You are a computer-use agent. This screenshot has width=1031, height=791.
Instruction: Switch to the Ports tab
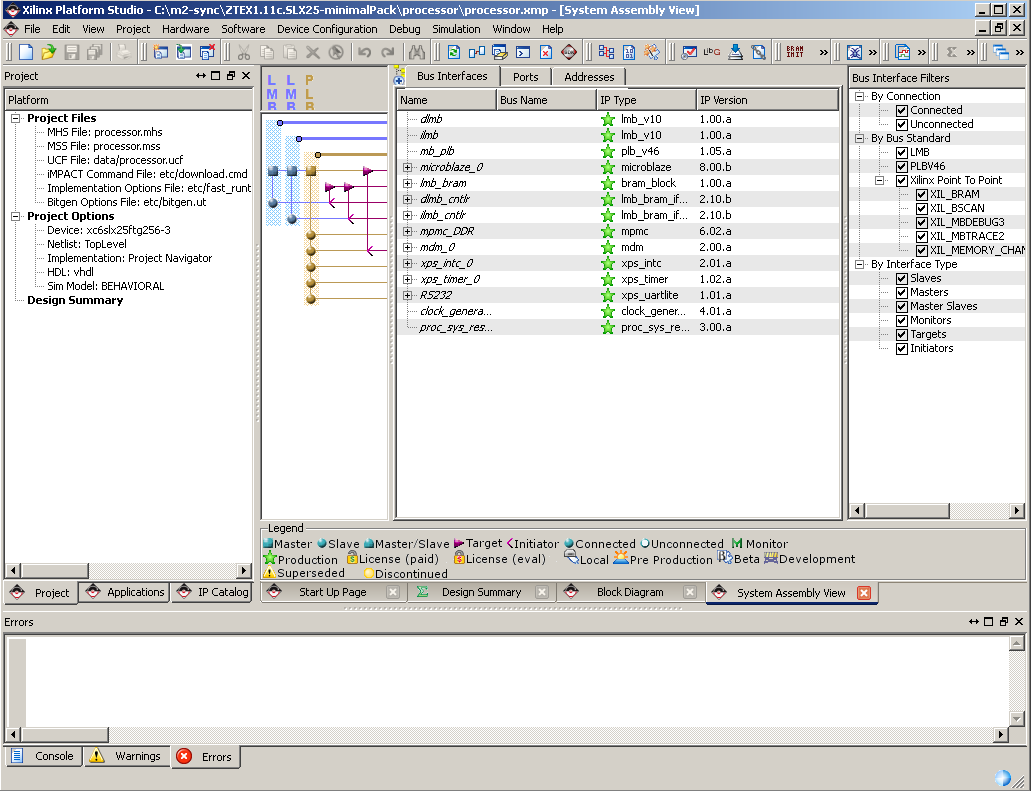coord(525,77)
